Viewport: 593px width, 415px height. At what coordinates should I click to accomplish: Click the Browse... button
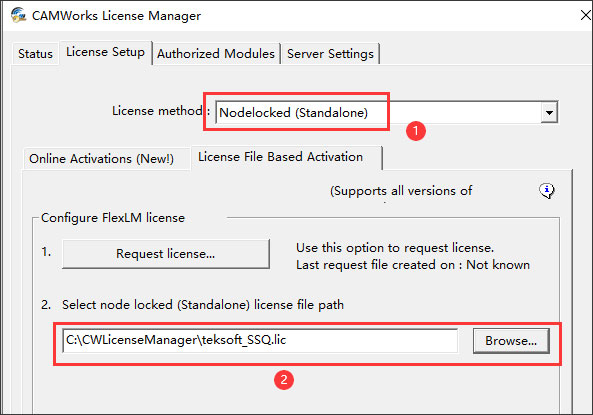pos(511,341)
